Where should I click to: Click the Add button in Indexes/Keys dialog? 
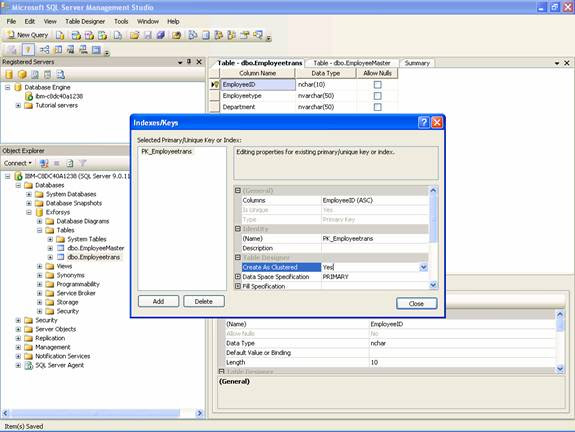158,301
